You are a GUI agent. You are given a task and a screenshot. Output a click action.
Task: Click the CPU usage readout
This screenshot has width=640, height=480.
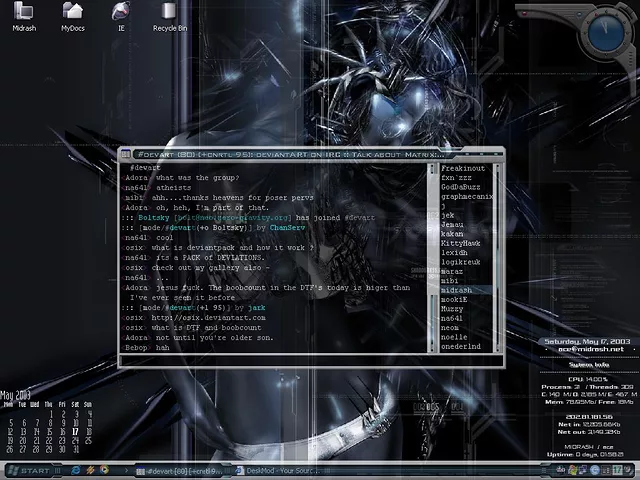tap(588, 379)
